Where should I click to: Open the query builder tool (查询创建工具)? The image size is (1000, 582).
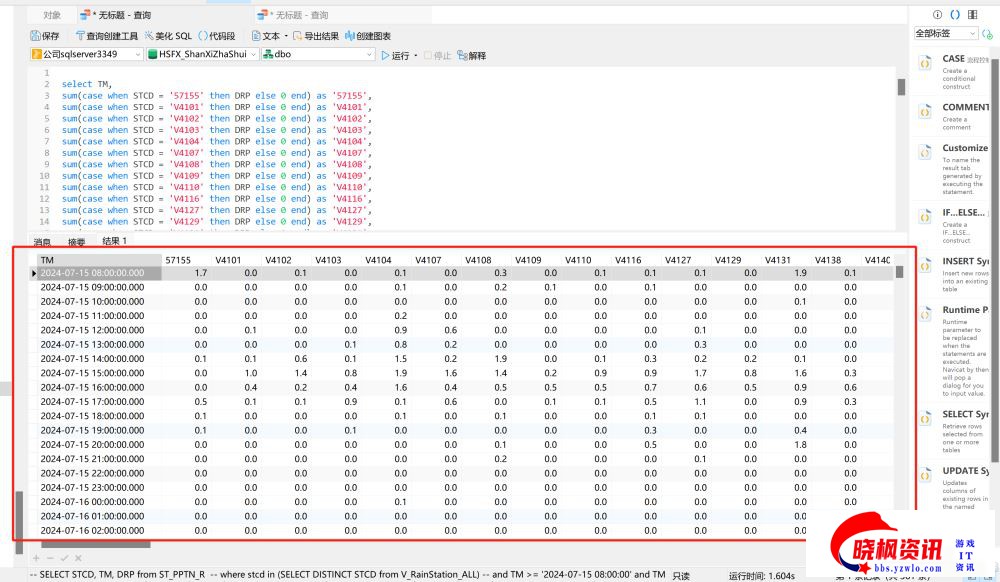107,36
